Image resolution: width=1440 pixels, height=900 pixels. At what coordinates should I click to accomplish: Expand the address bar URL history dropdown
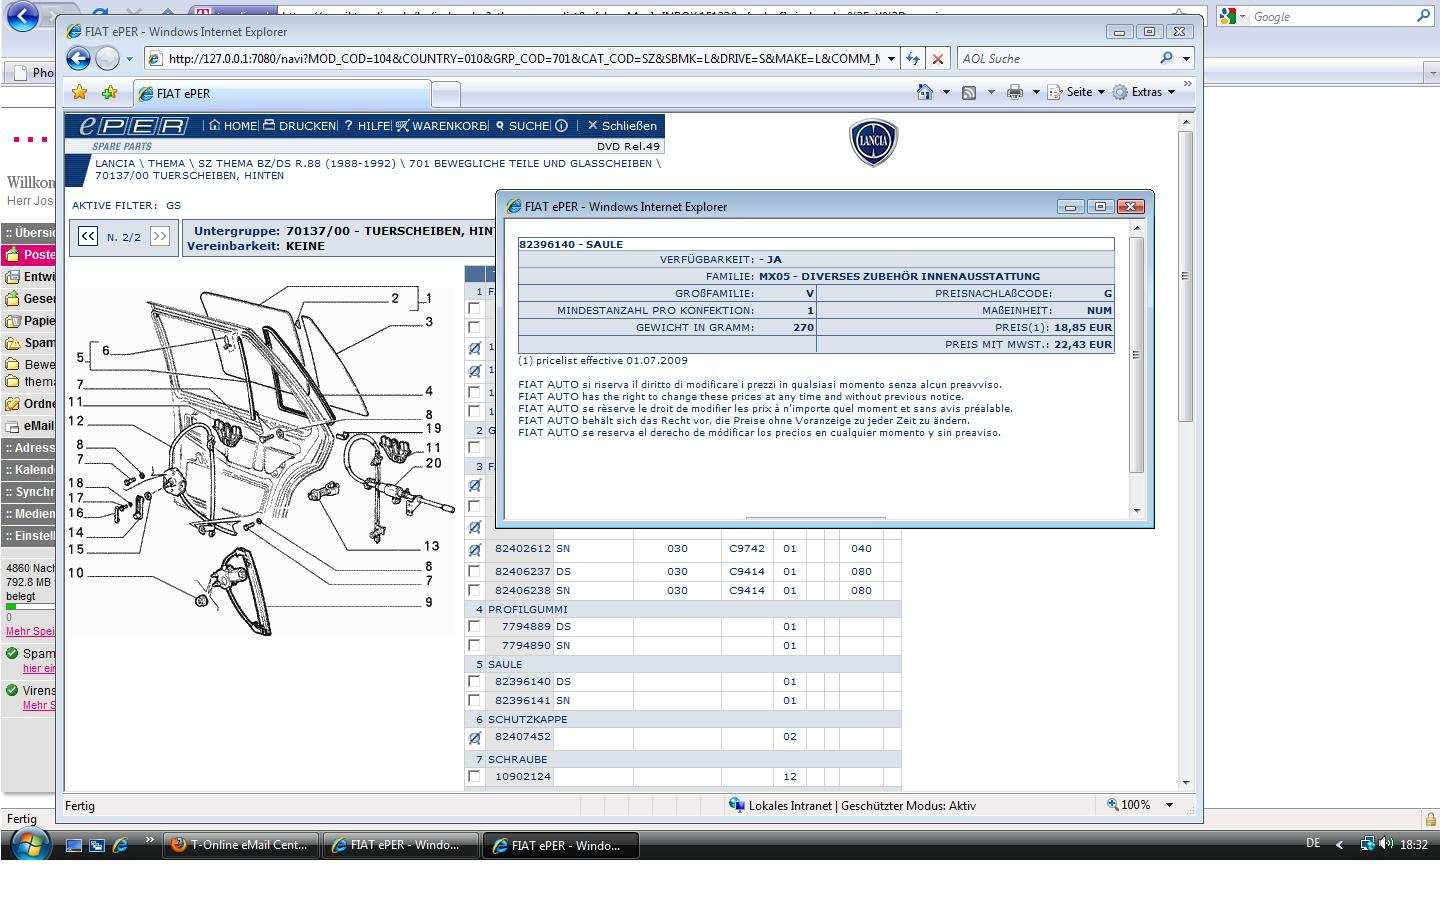891,59
